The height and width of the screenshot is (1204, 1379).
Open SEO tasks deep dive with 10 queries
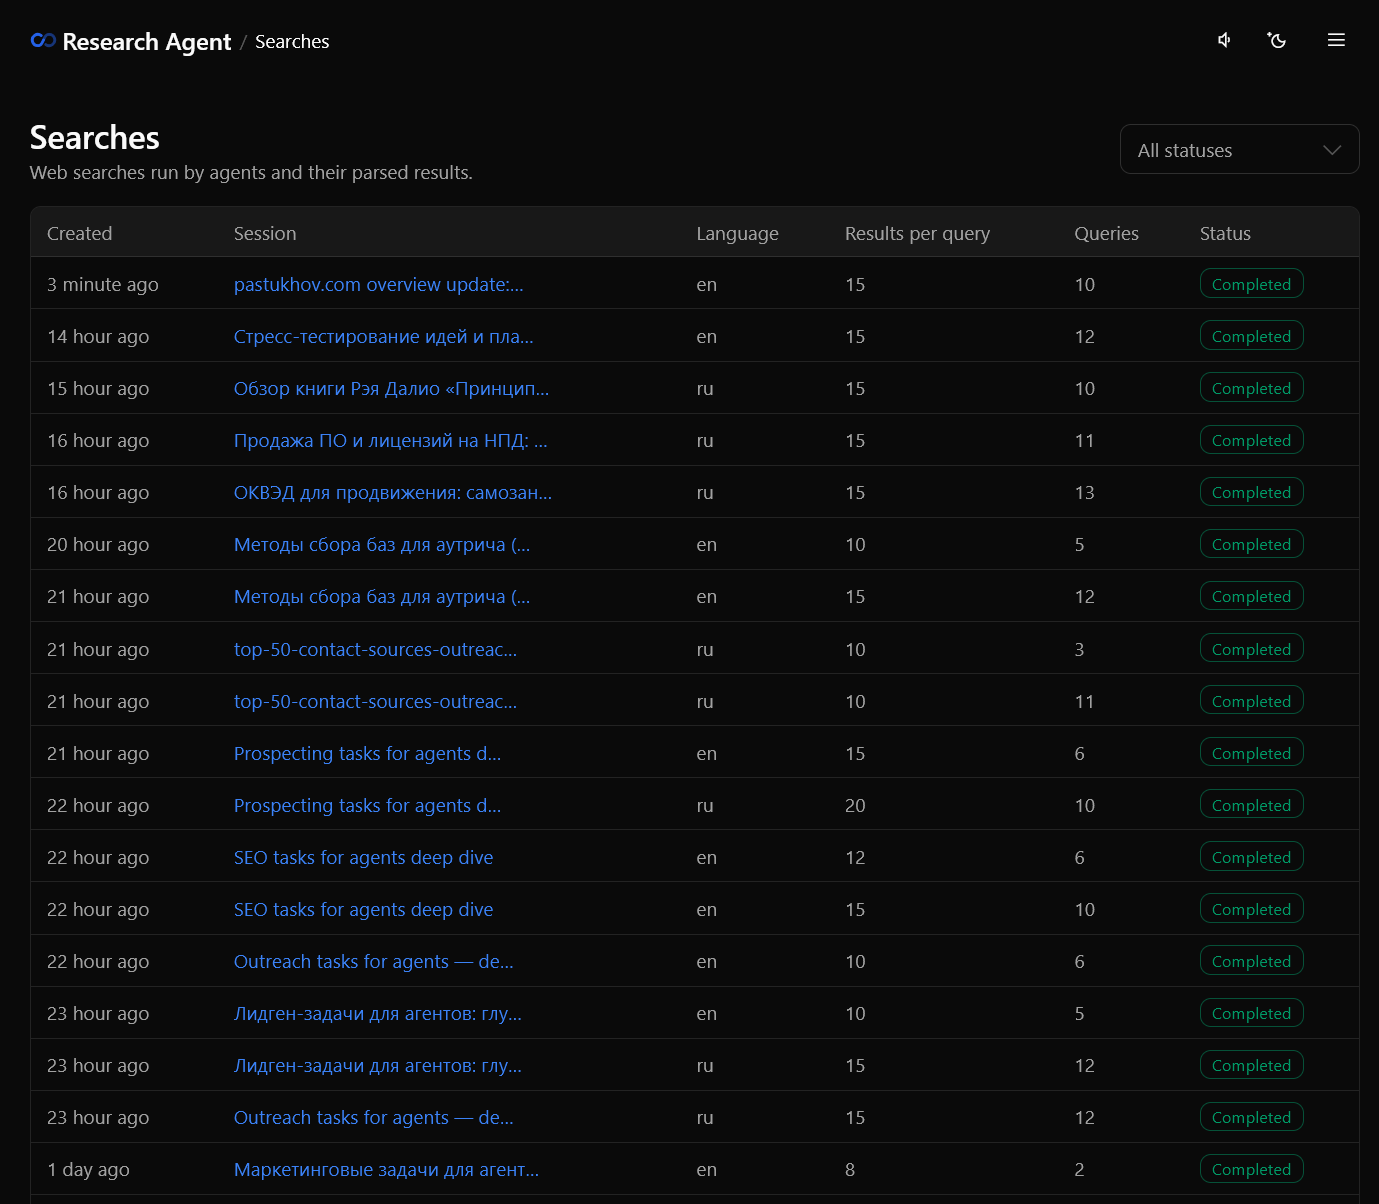(x=364, y=910)
